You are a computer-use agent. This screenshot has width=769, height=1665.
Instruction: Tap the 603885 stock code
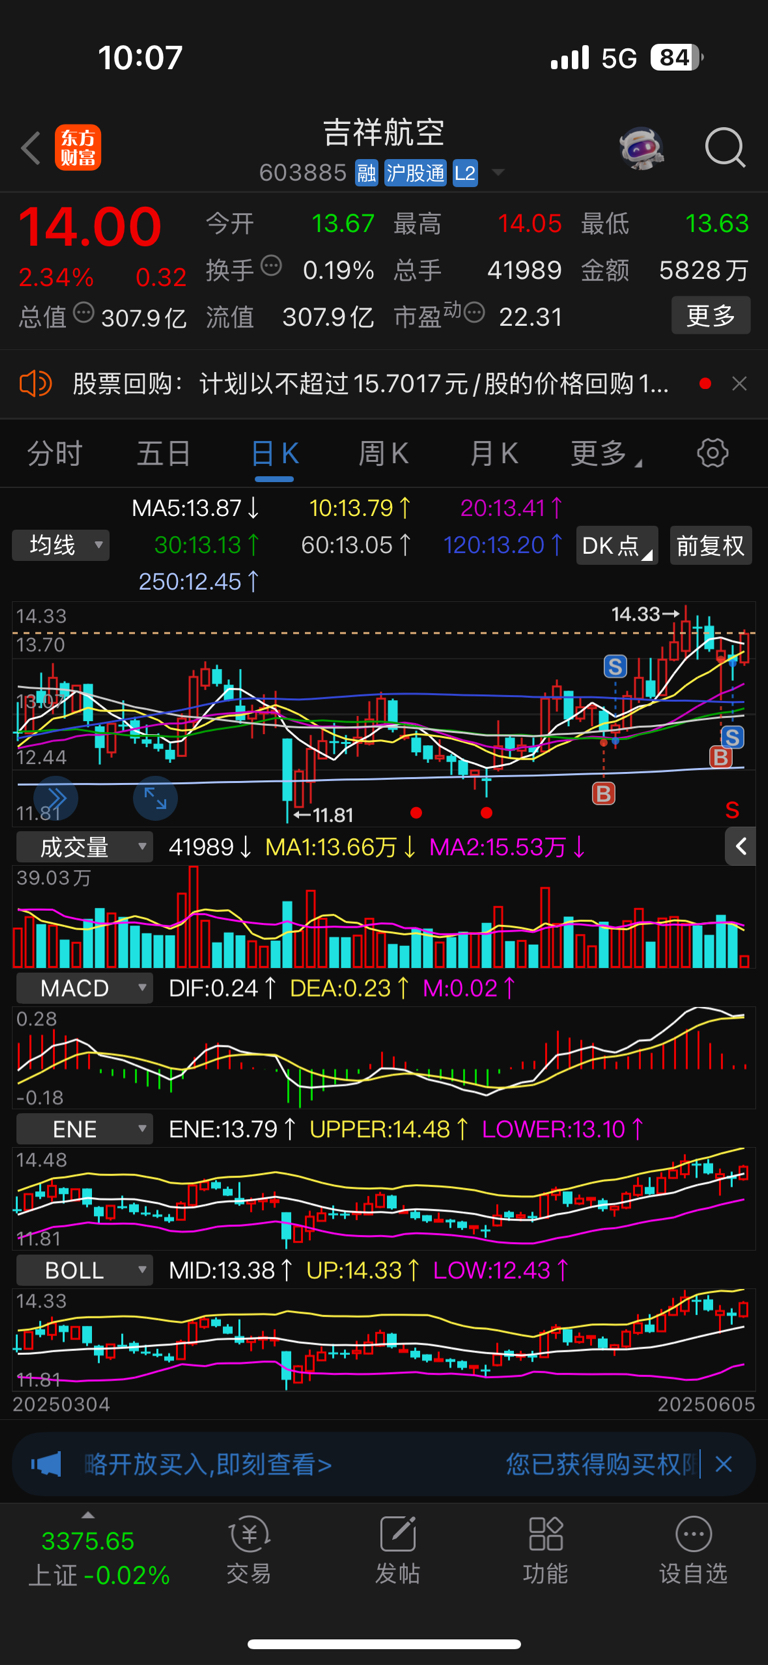pos(302,173)
